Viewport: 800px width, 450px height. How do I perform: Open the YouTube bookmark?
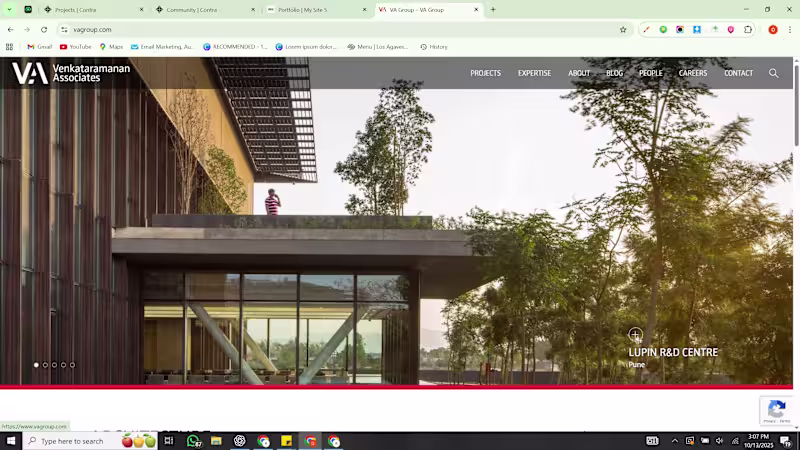point(75,46)
